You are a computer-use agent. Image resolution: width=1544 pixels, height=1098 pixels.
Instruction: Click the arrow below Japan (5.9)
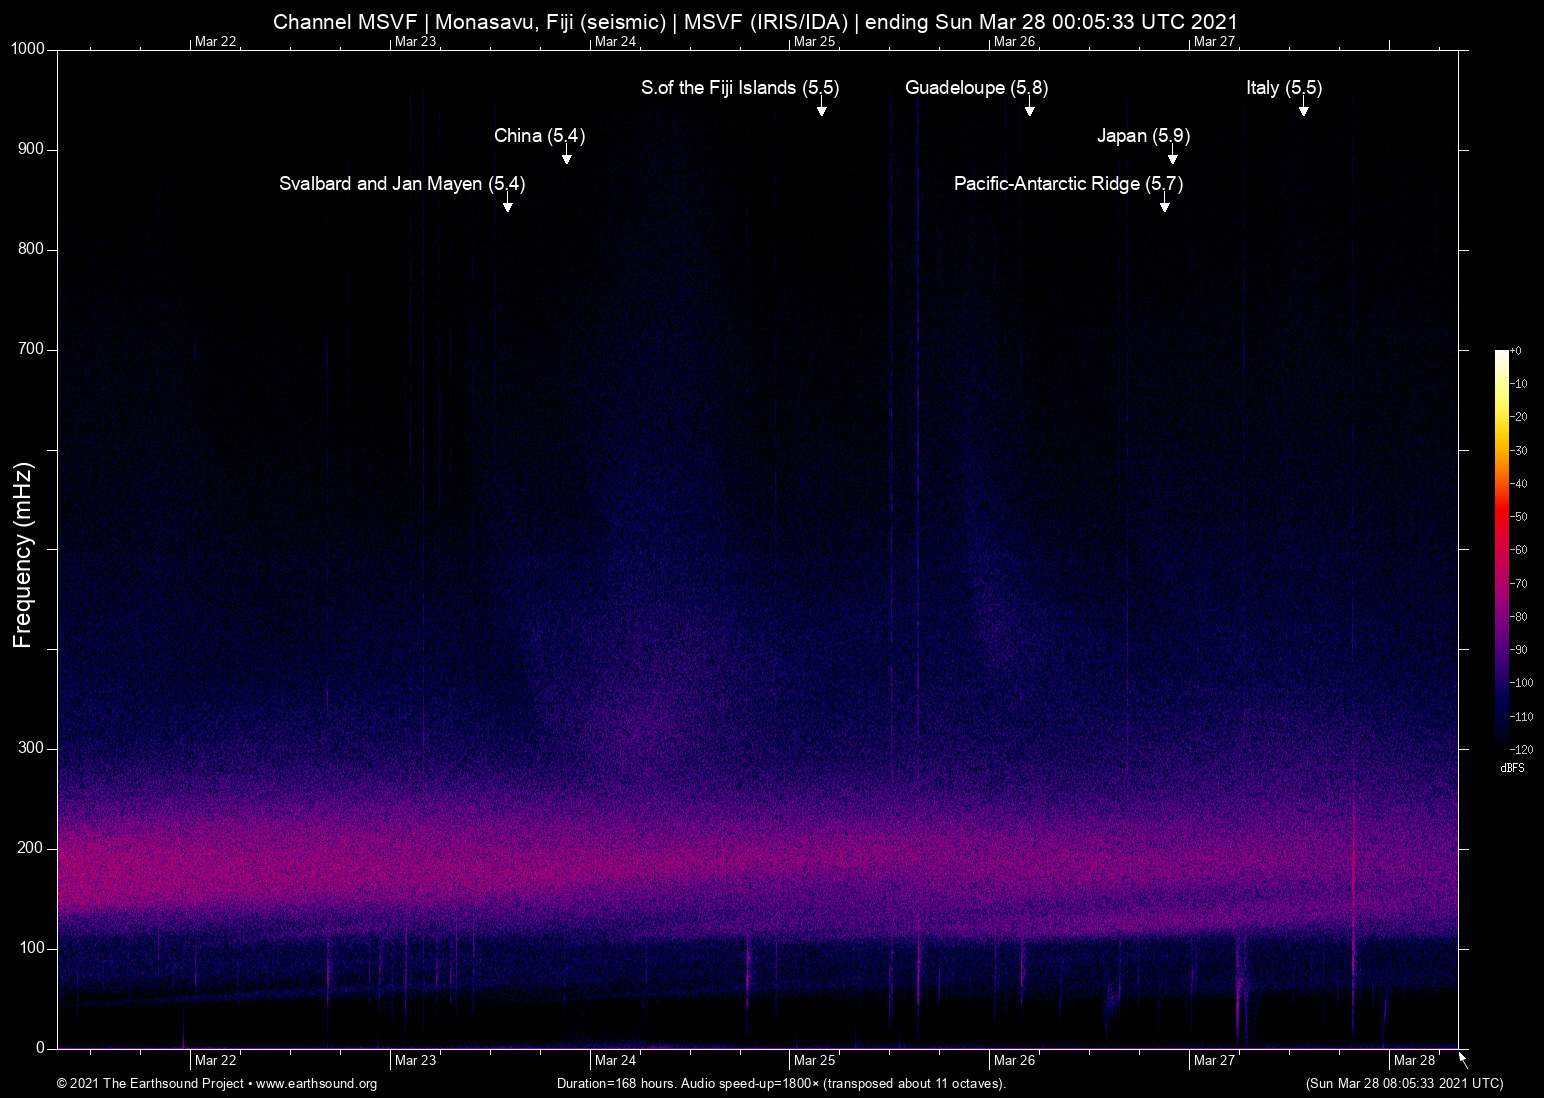[1172, 156]
